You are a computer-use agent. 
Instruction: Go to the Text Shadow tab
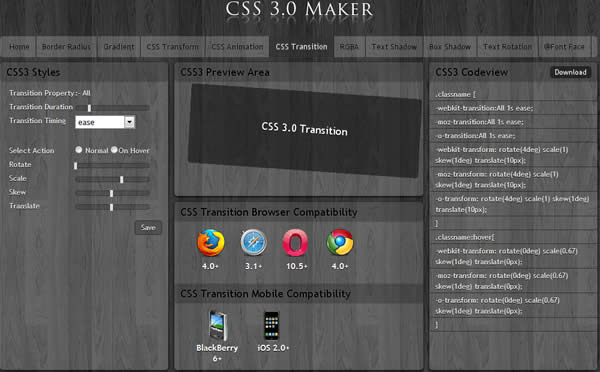pos(394,47)
